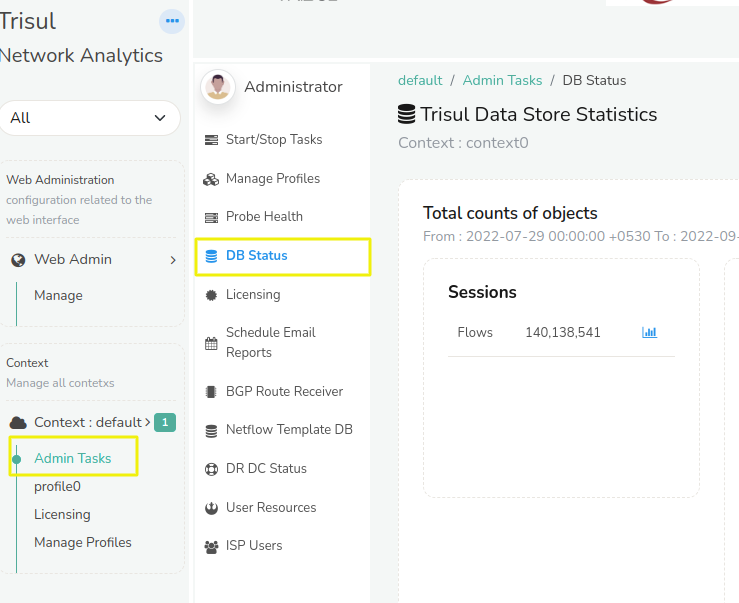Open Licensing in the left context tree

pyautogui.click(x=62, y=514)
